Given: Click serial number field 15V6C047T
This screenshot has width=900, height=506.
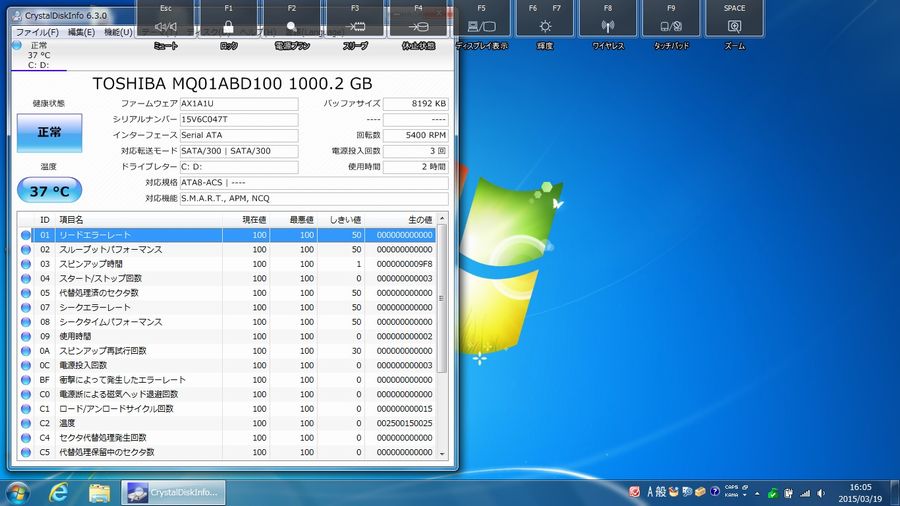Looking at the screenshot, I should tap(239, 119).
